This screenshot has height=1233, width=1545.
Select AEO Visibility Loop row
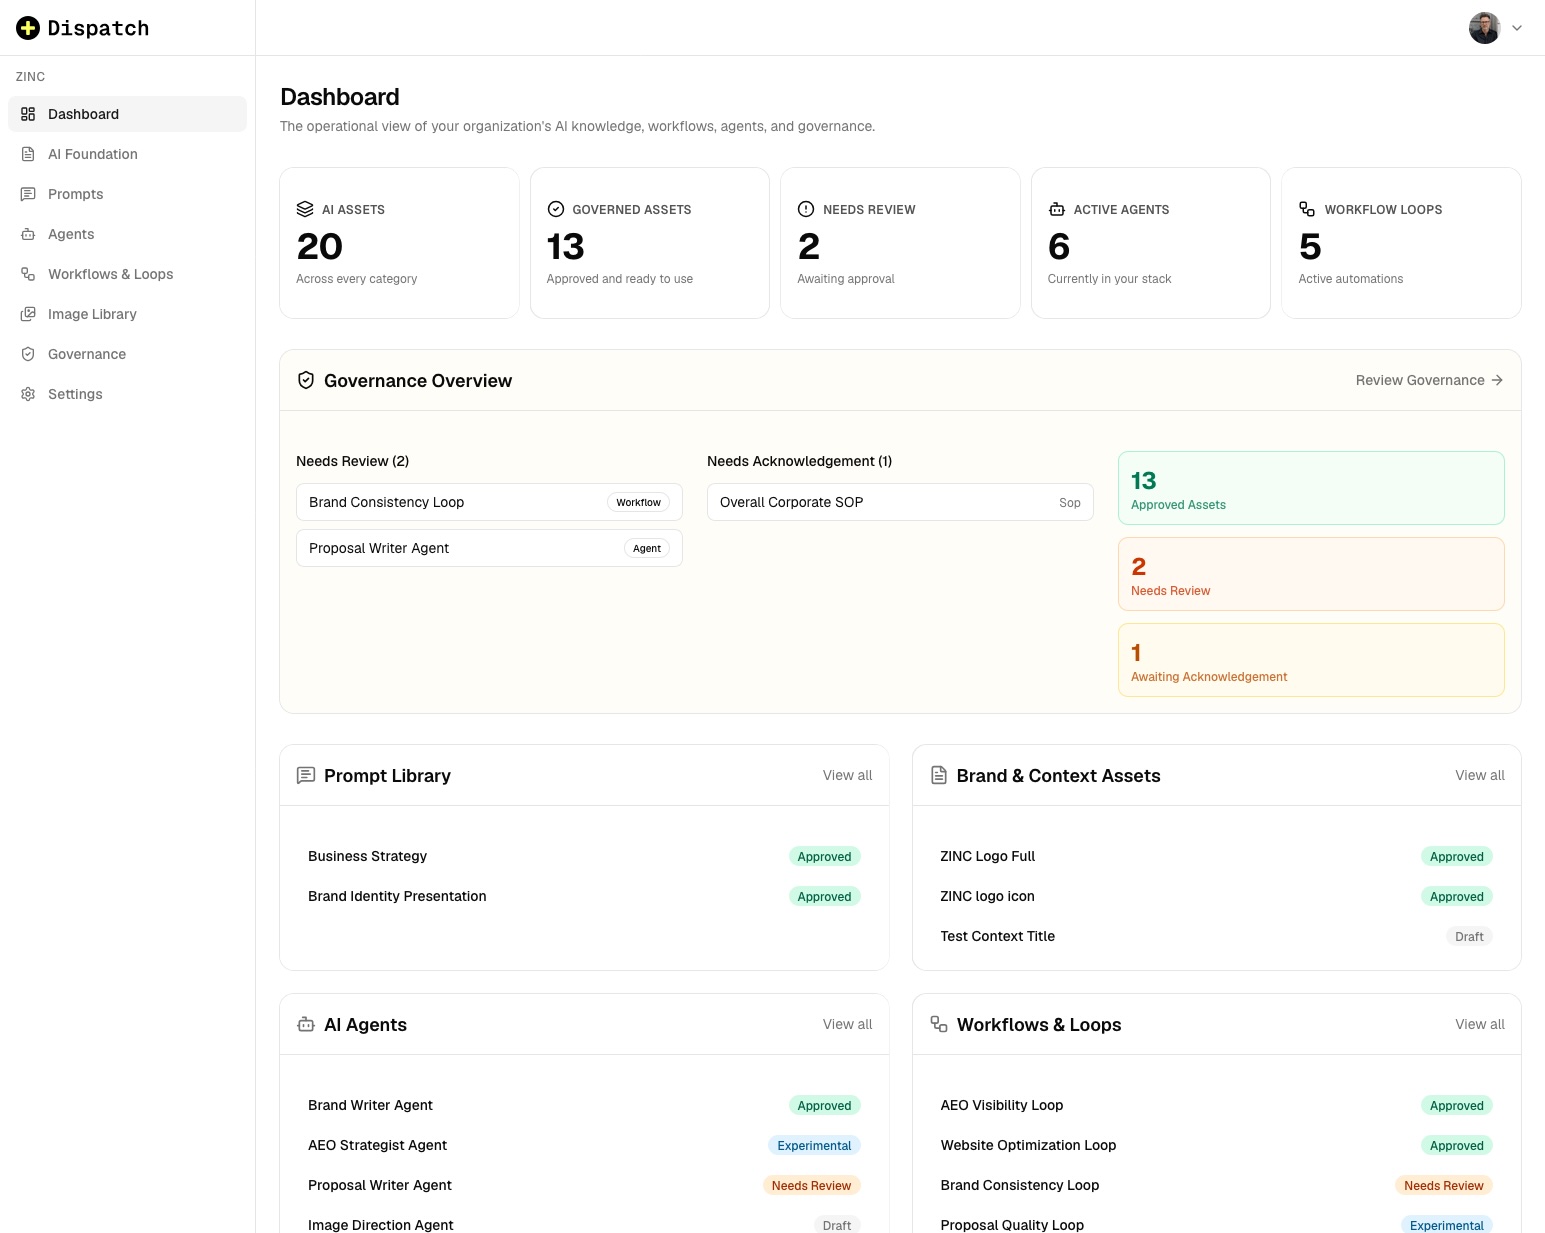(x=1217, y=1105)
